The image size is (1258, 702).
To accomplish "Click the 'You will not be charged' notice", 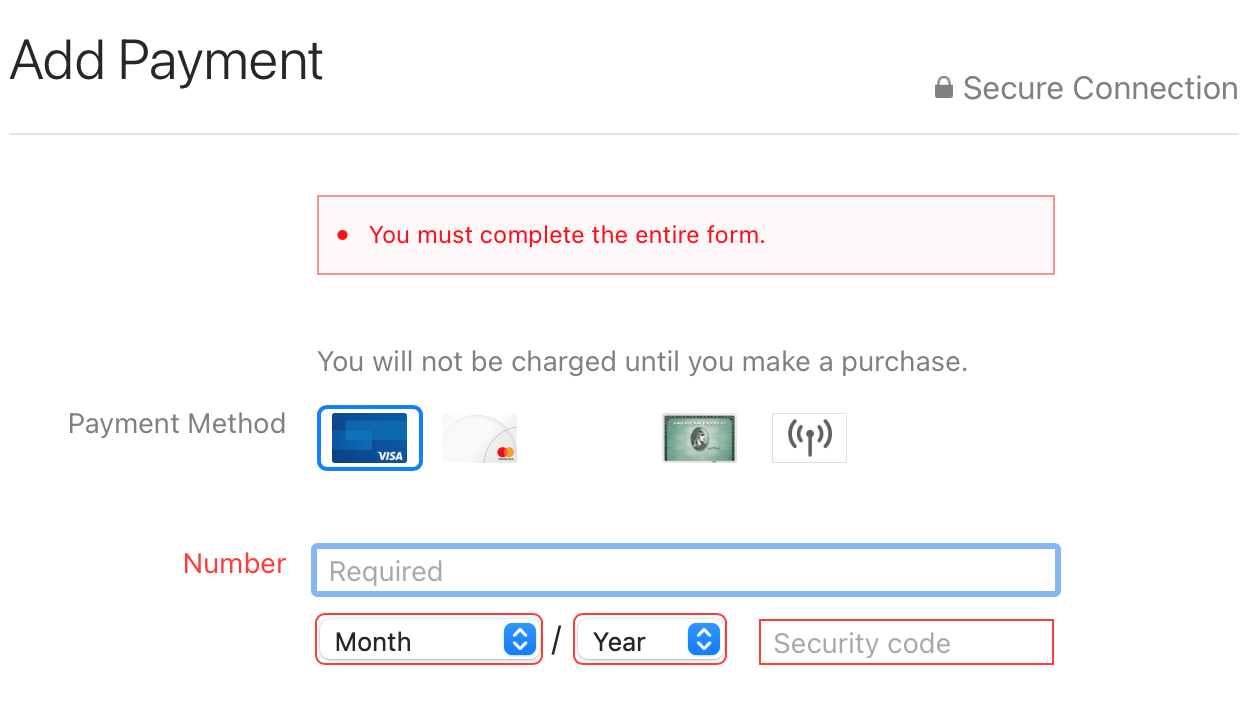I will click(x=642, y=361).
